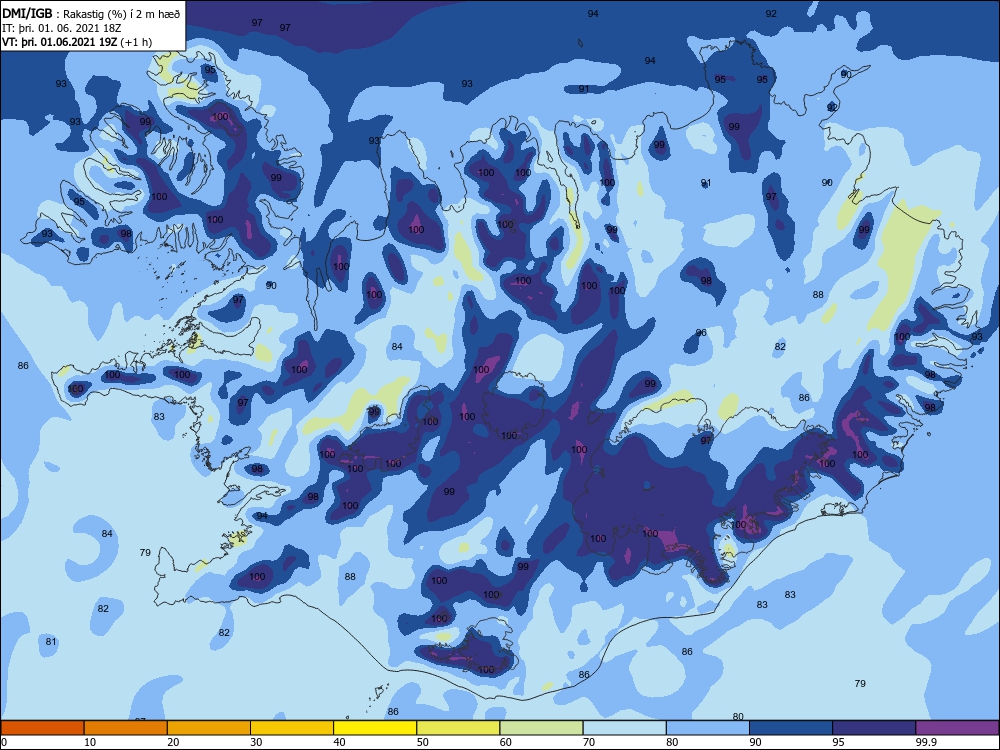Select the pale yellow 50–60 legend swatch
This screenshot has height=750, width=1000.
pos(459,728)
